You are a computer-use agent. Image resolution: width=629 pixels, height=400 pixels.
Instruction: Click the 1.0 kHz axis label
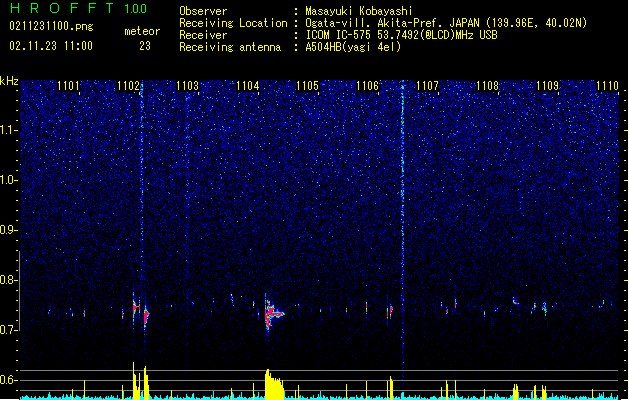[x=9, y=181]
